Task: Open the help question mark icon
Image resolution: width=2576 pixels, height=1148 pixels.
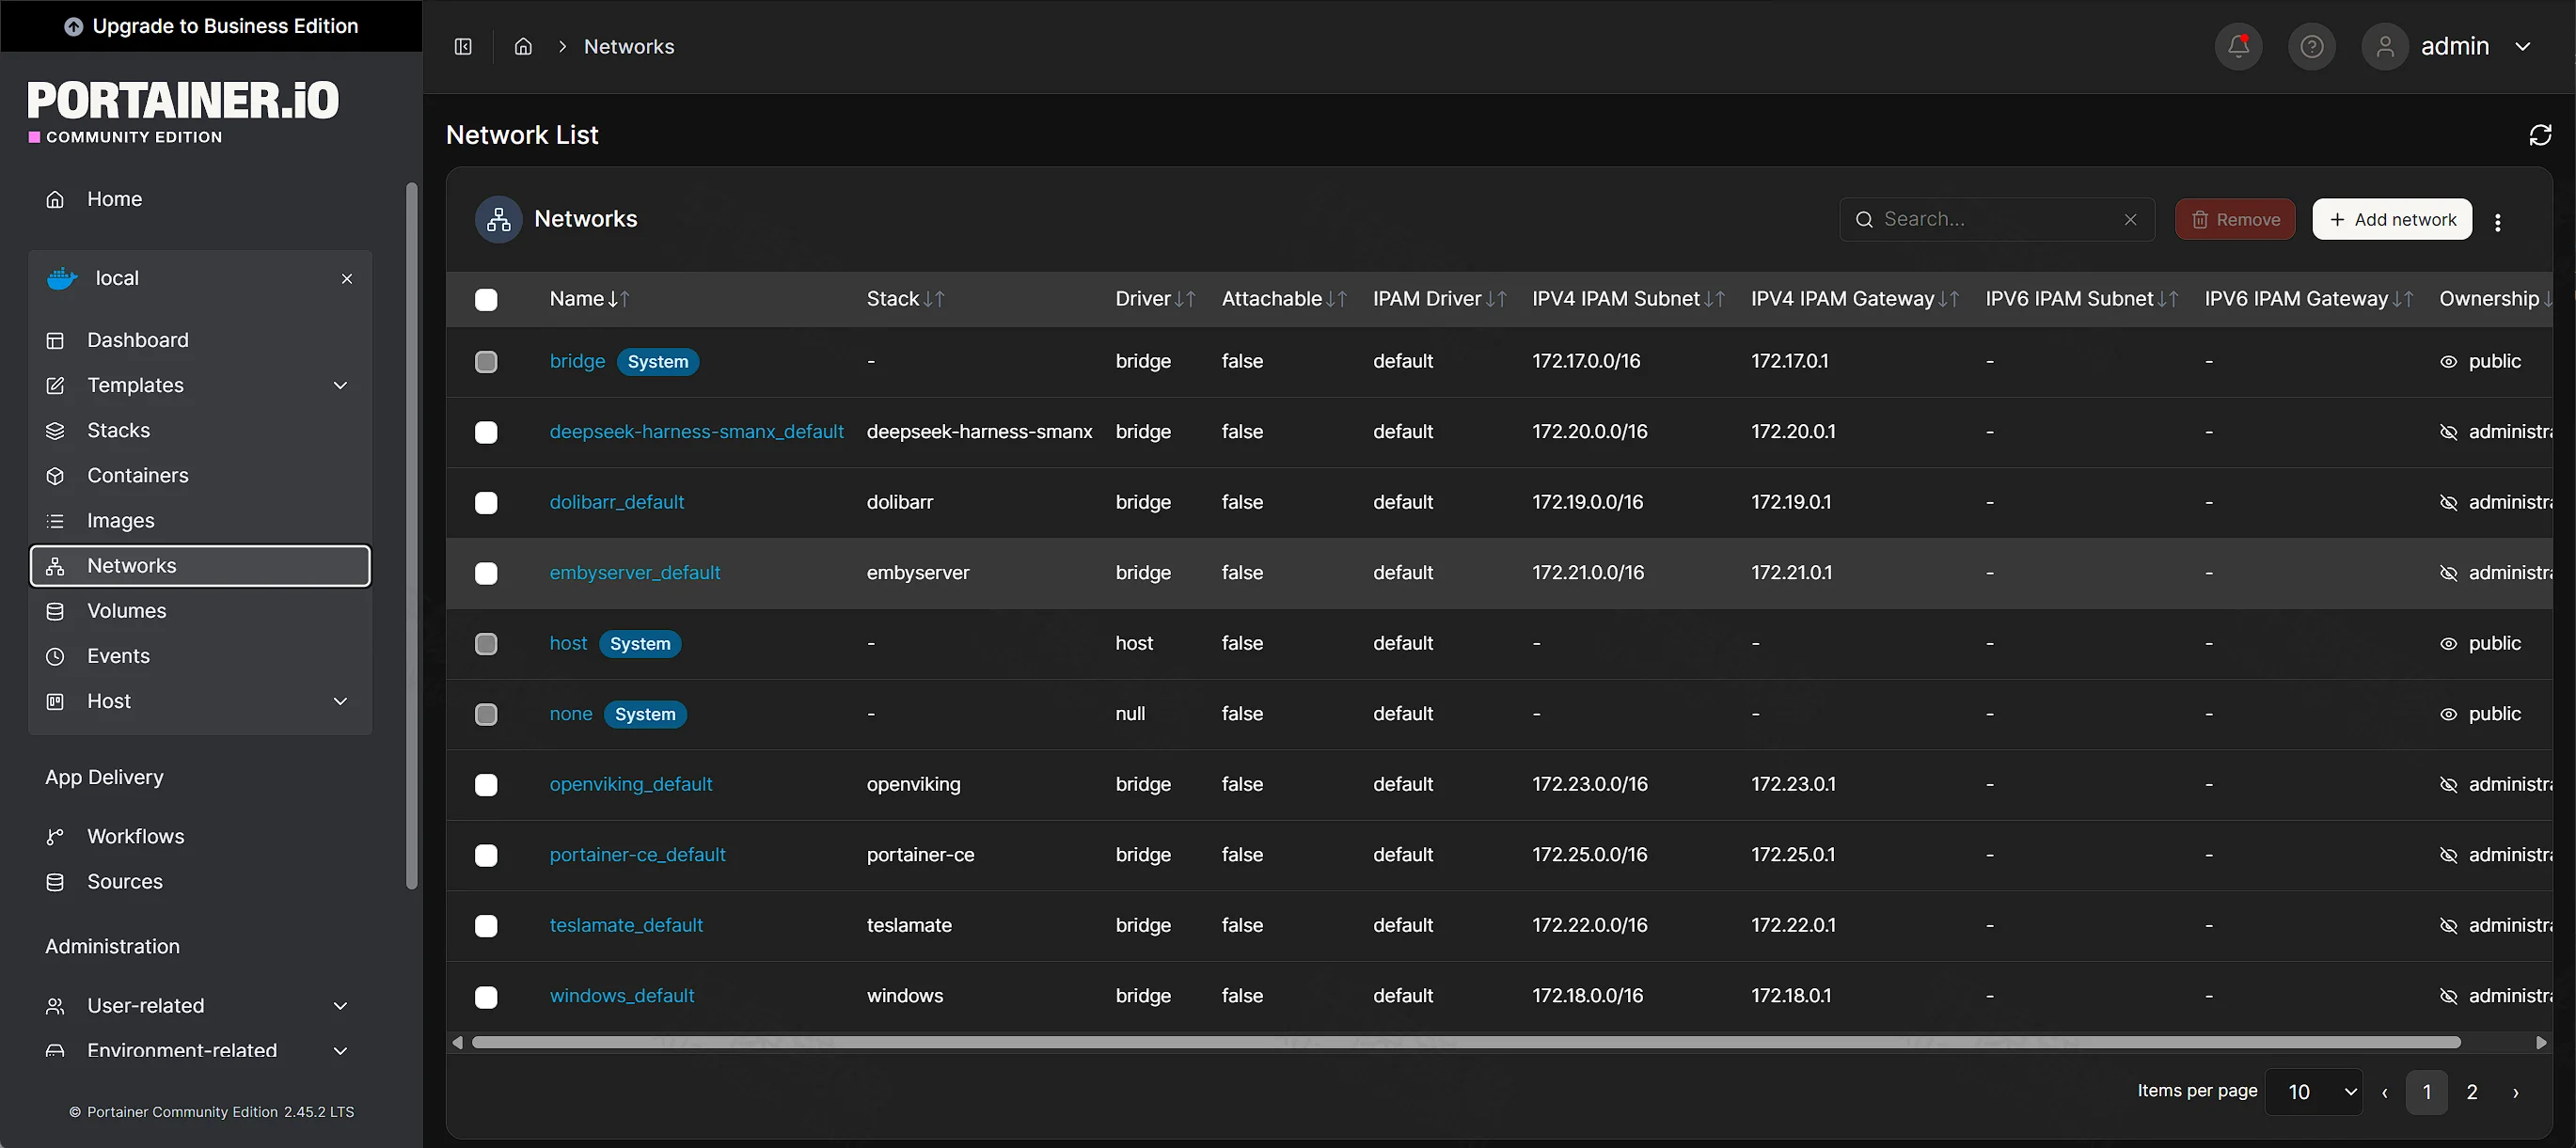Action: (2311, 47)
